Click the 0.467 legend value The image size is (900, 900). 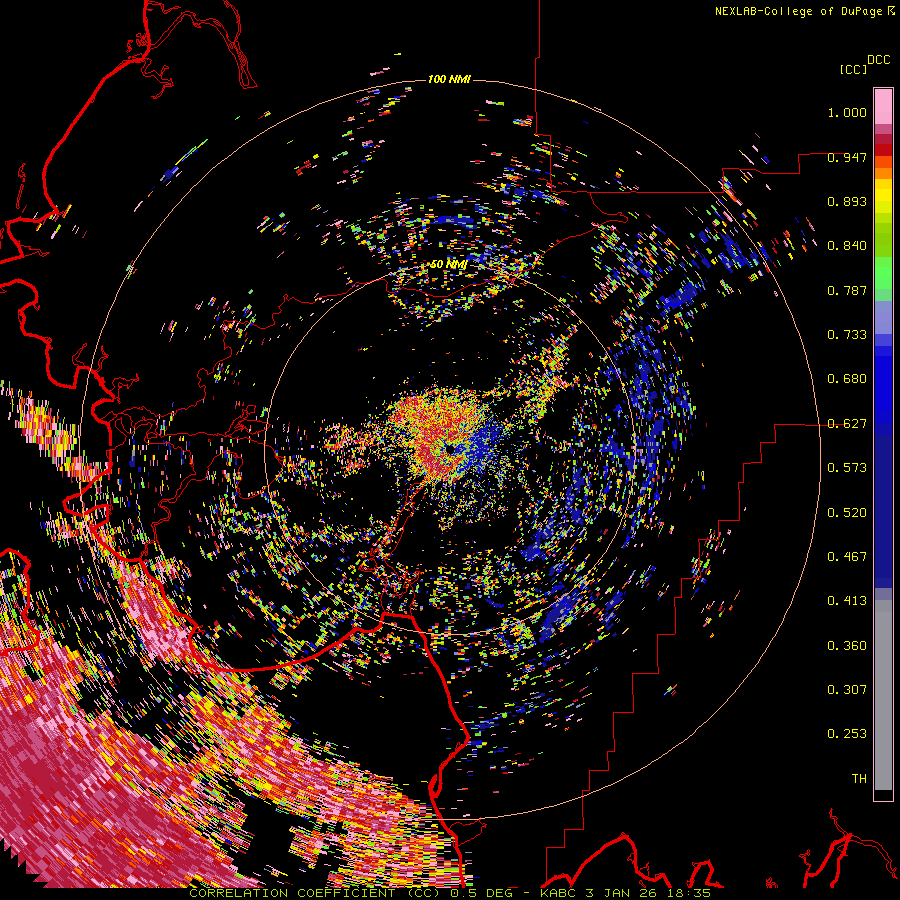[847, 557]
